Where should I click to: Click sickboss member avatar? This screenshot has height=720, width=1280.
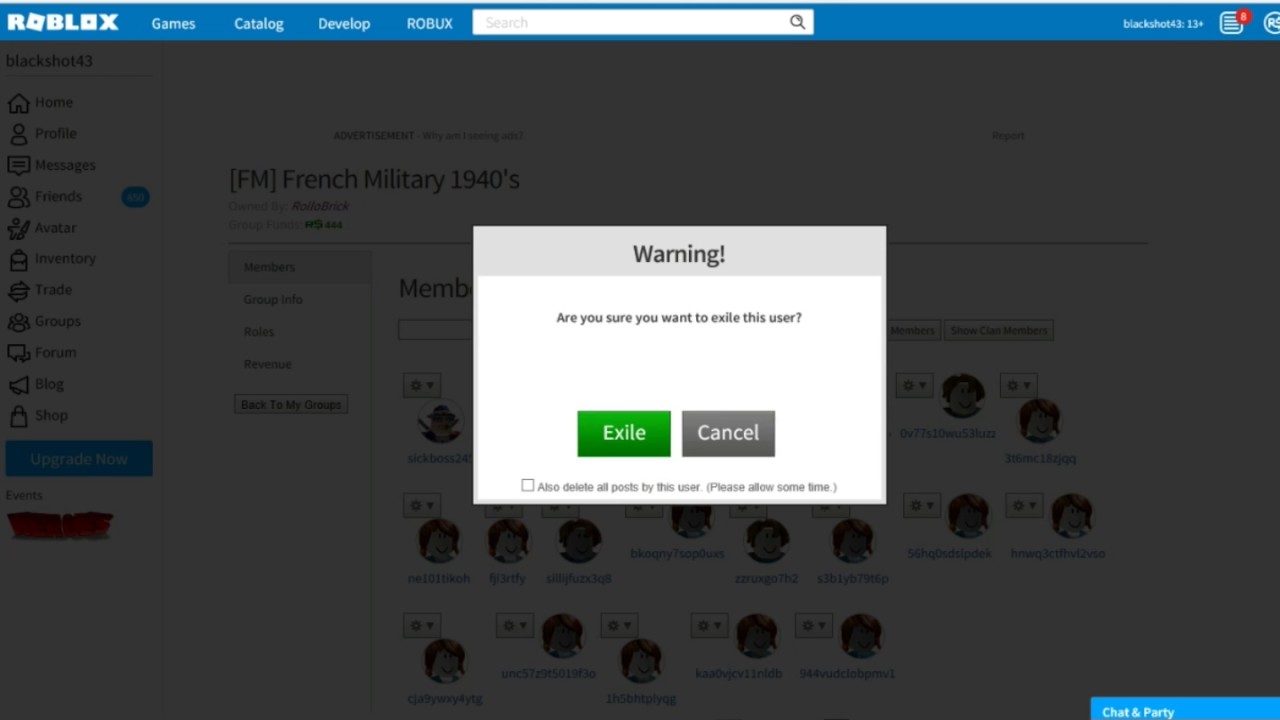(x=441, y=420)
